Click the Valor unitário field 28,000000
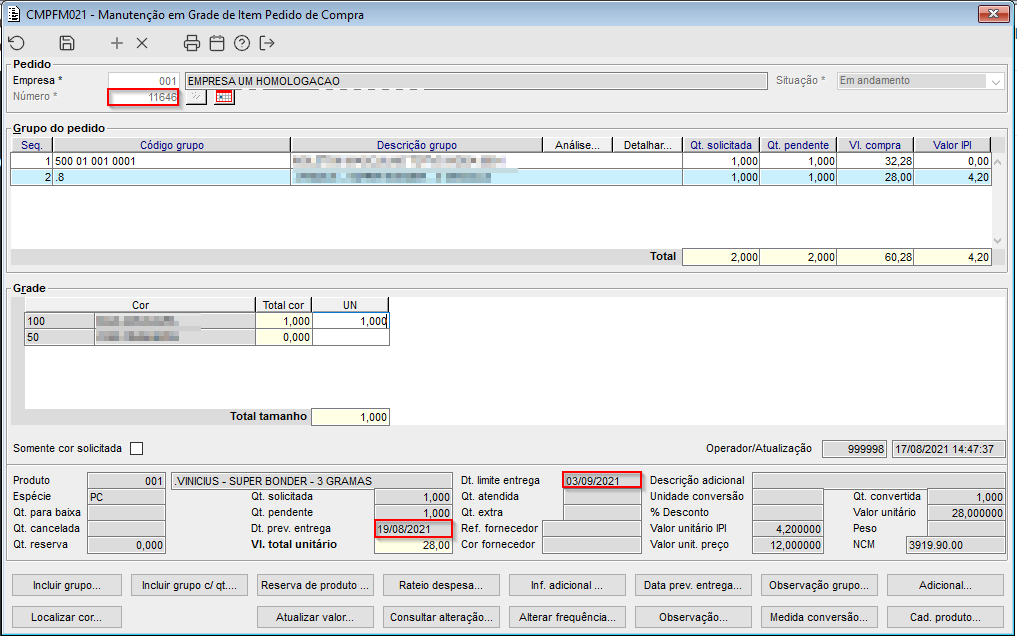The width and height of the screenshot is (1017, 636). click(x=966, y=513)
